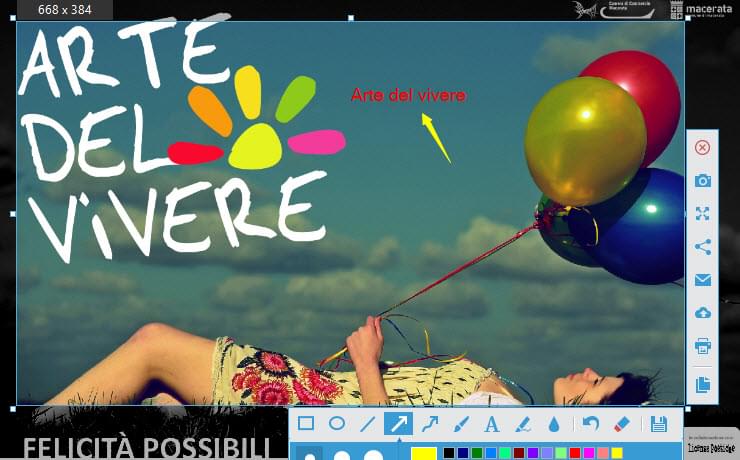
Task: Select the Highlighter marker tool
Action: [x=523, y=424]
